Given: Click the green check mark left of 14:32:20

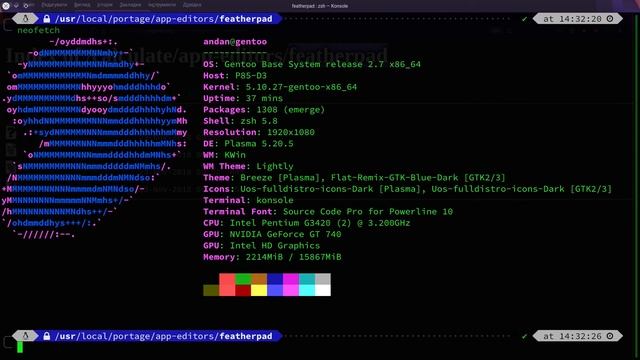Looking at the screenshot, I should (524, 19).
